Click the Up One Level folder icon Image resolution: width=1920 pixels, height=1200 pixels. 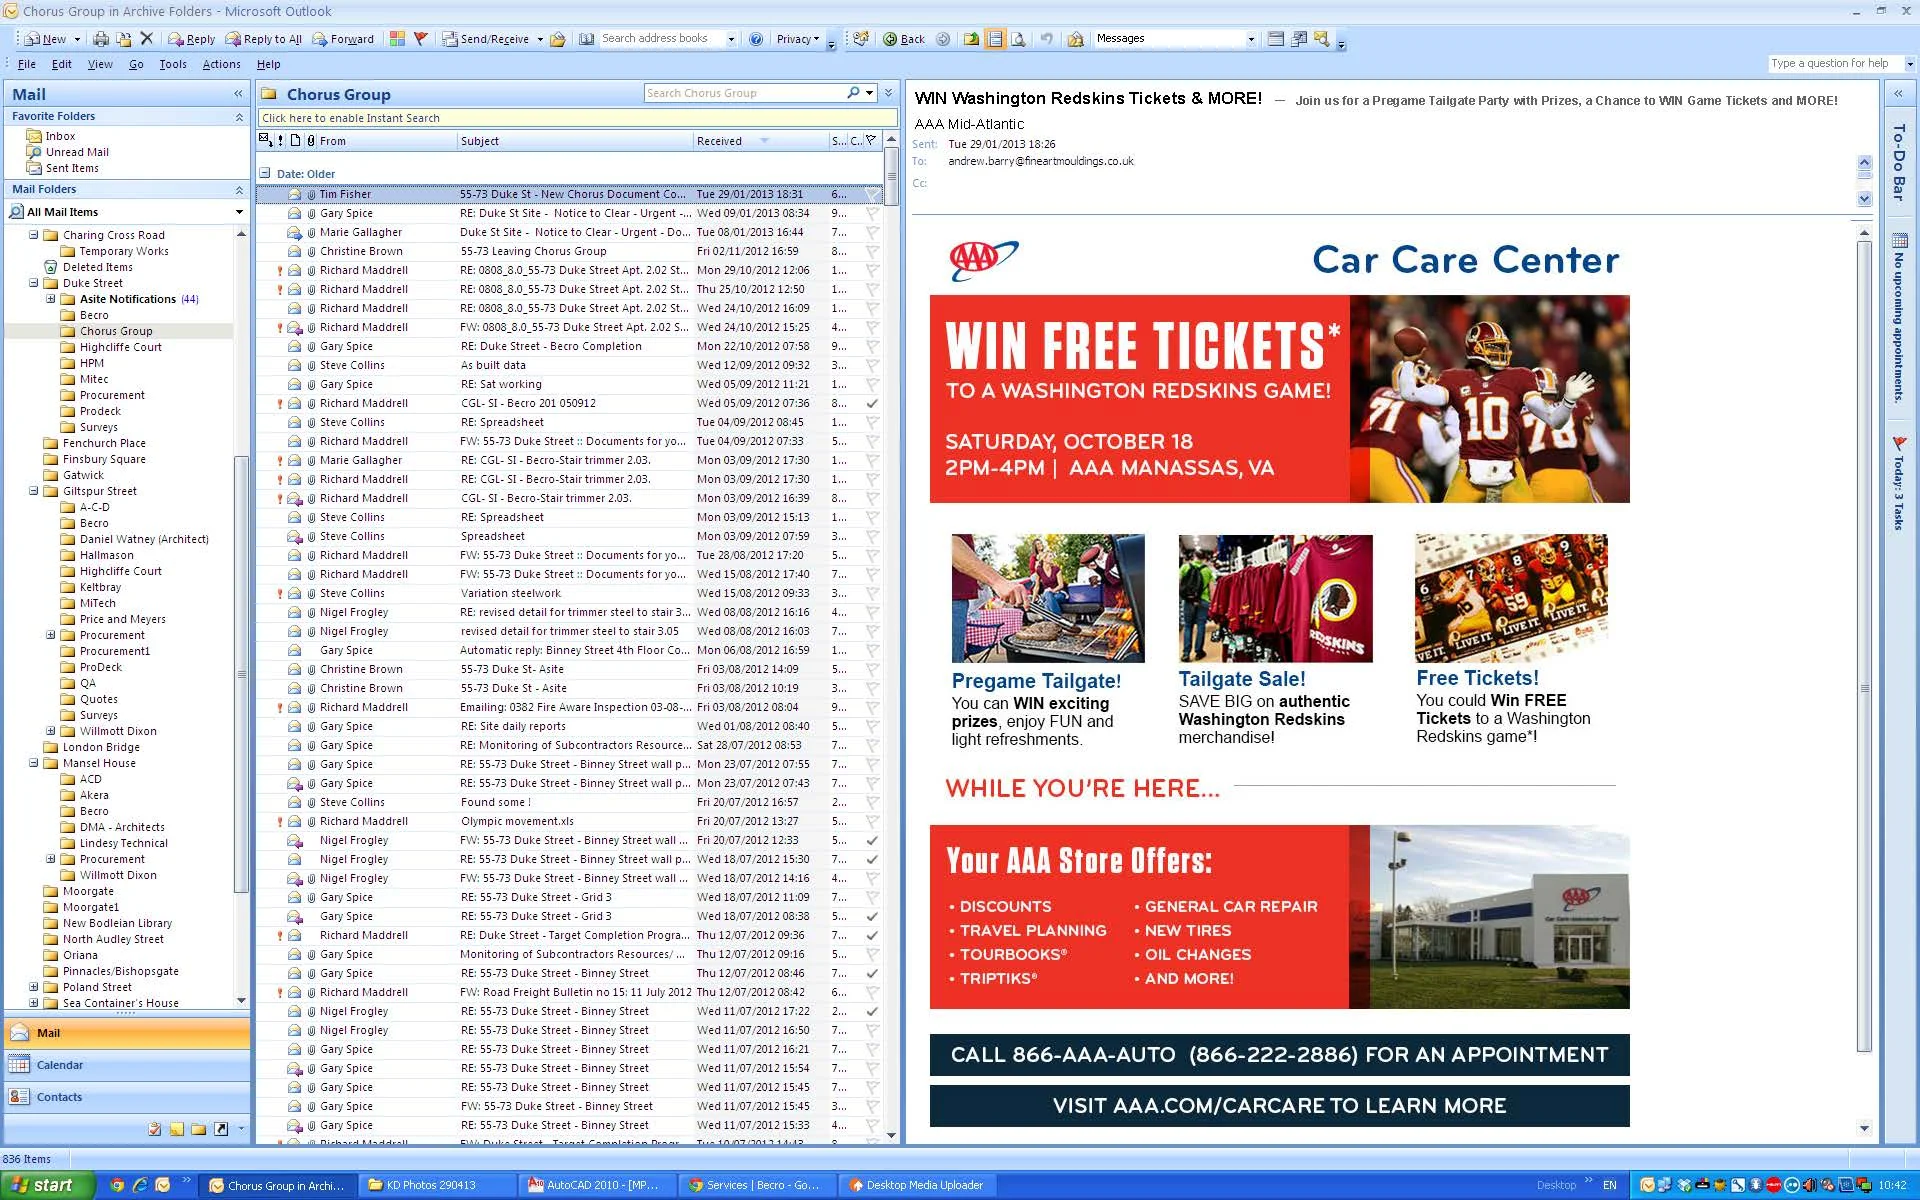coord(972,39)
